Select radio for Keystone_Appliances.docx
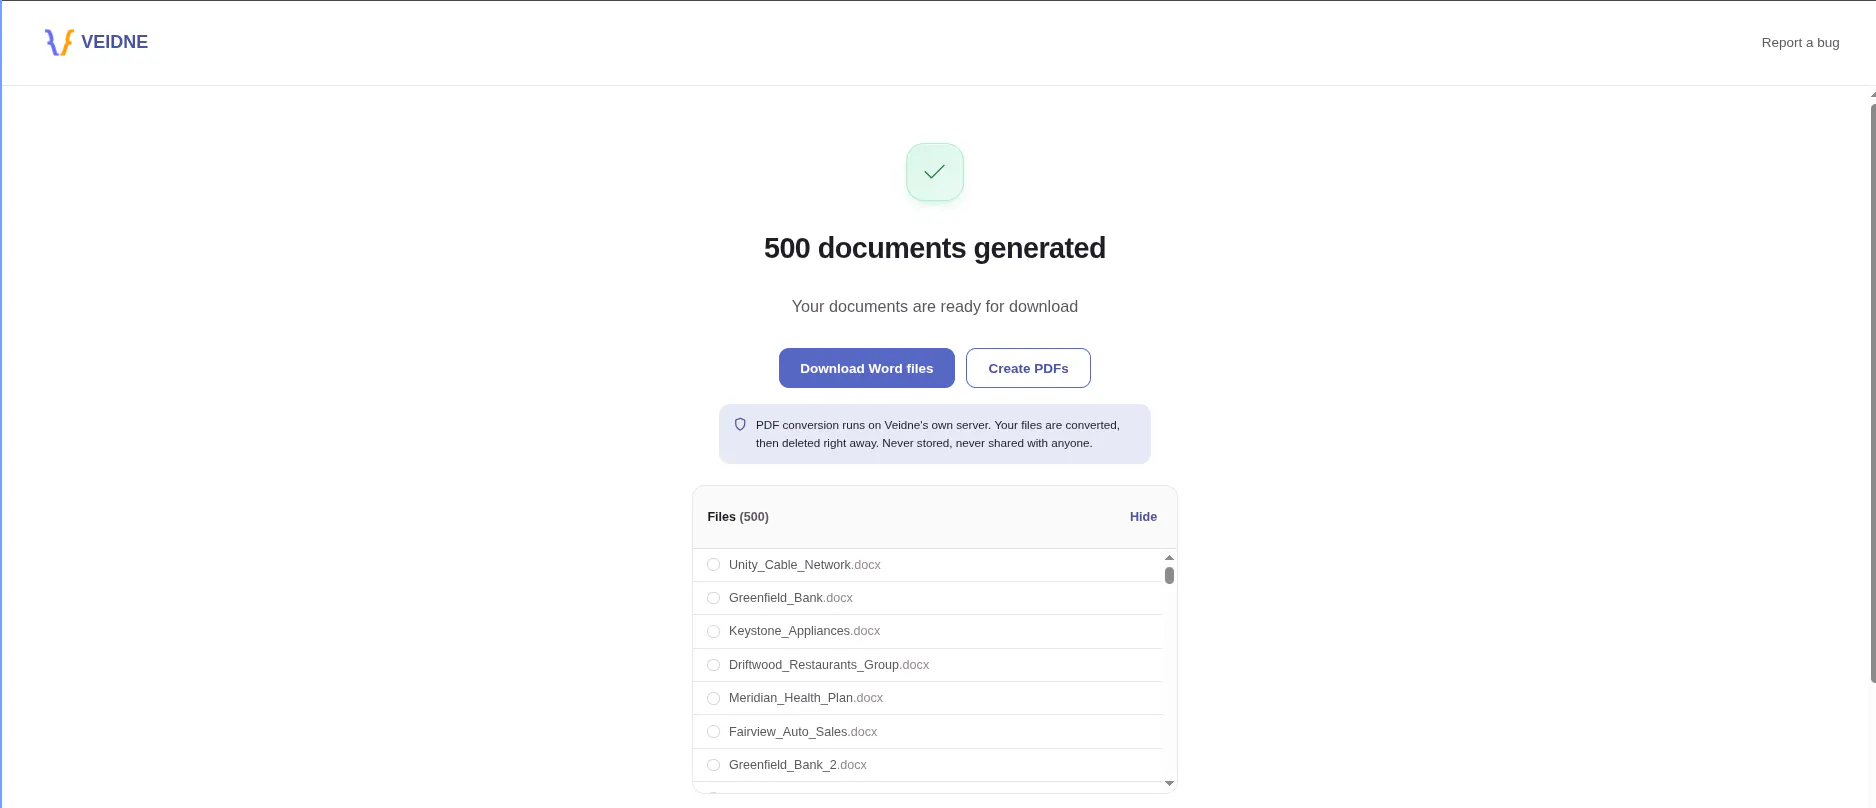Screen dimensions: 1876x808 [713, 631]
